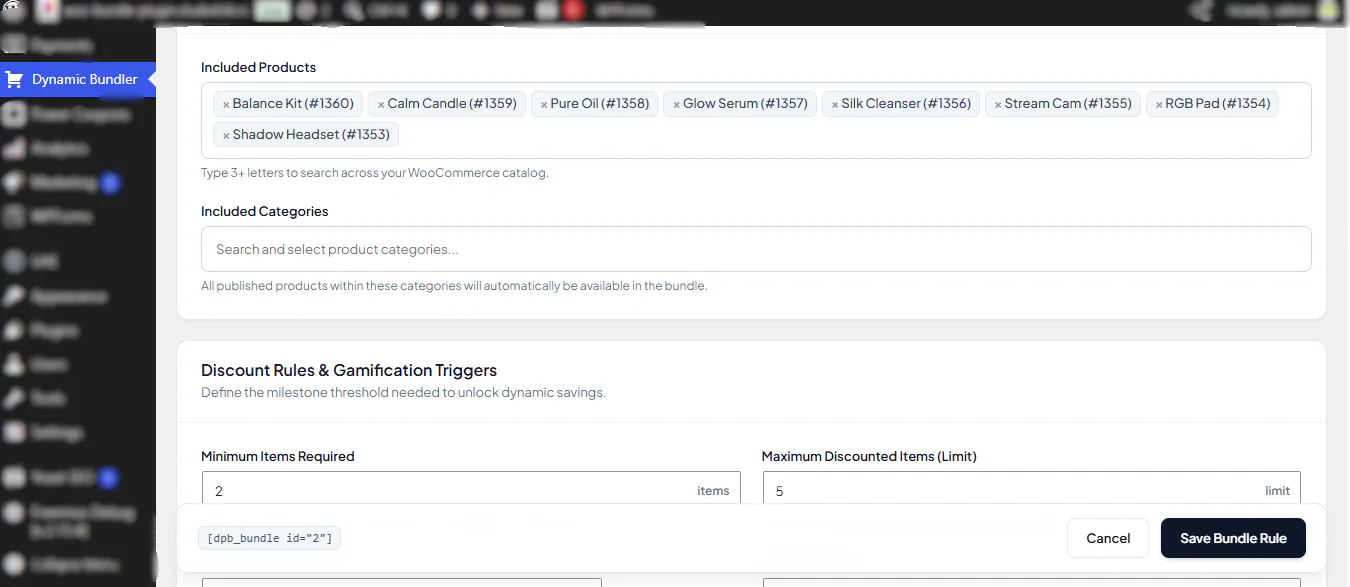
Task: Click the "Type 3+ letters to search" hint
Action: coord(375,173)
